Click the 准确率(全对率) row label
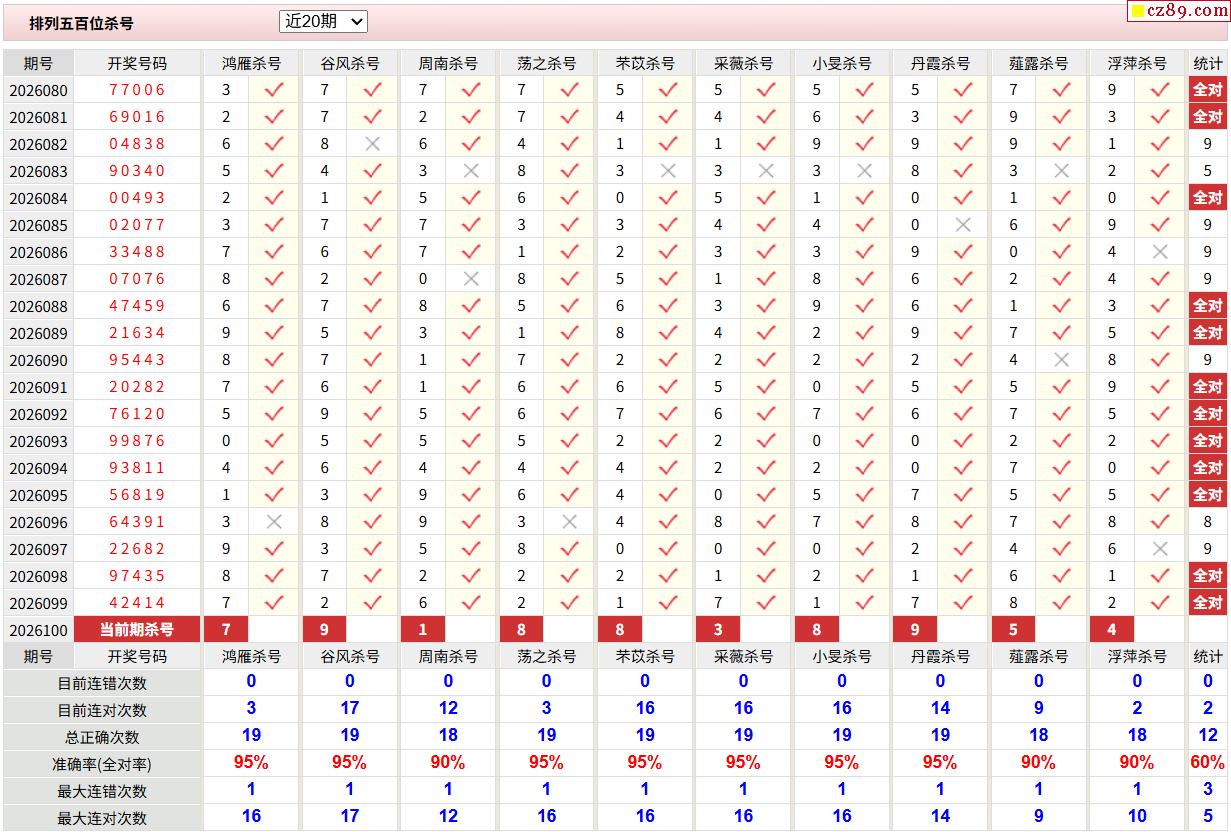 coord(102,764)
